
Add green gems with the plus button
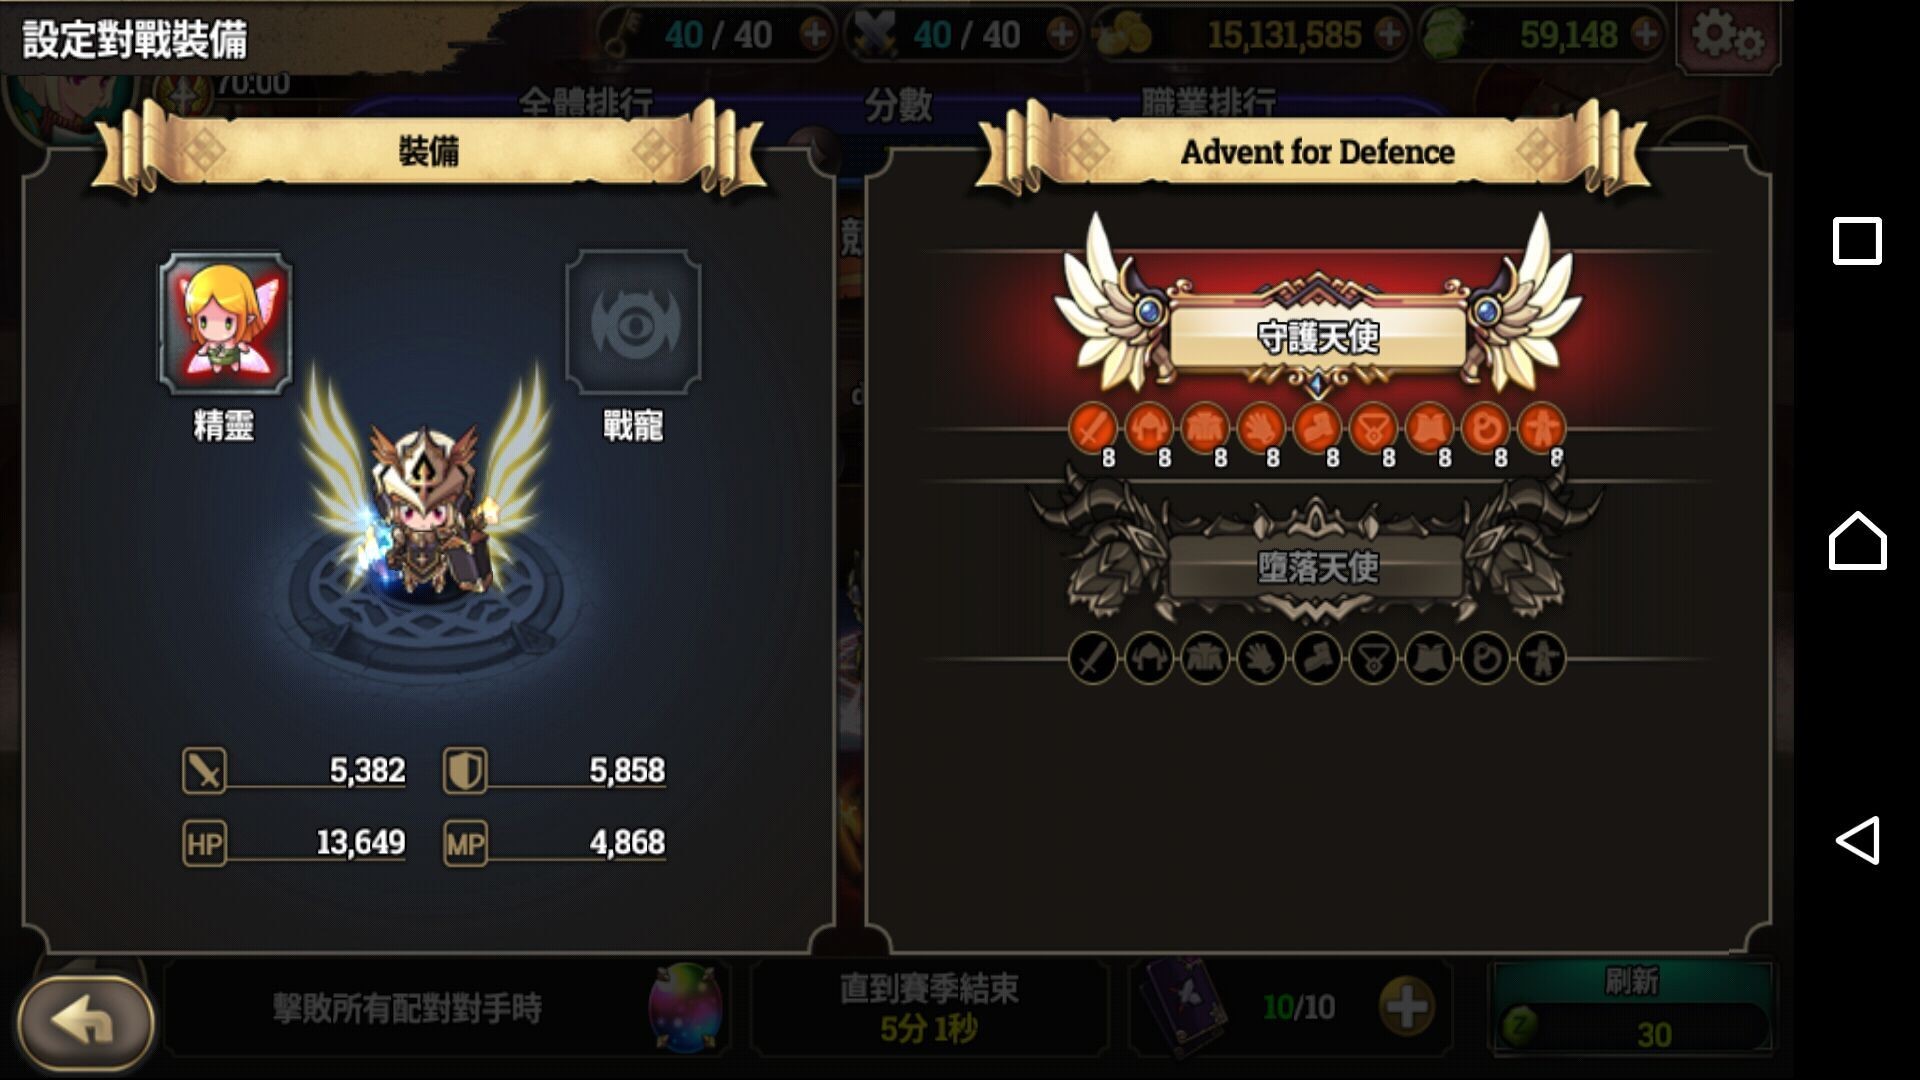[x=1646, y=35]
